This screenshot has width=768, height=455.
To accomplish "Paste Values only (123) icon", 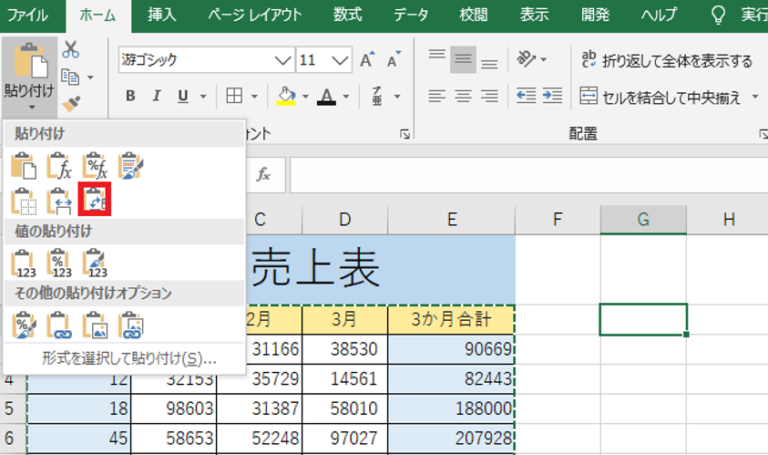I will point(24,263).
